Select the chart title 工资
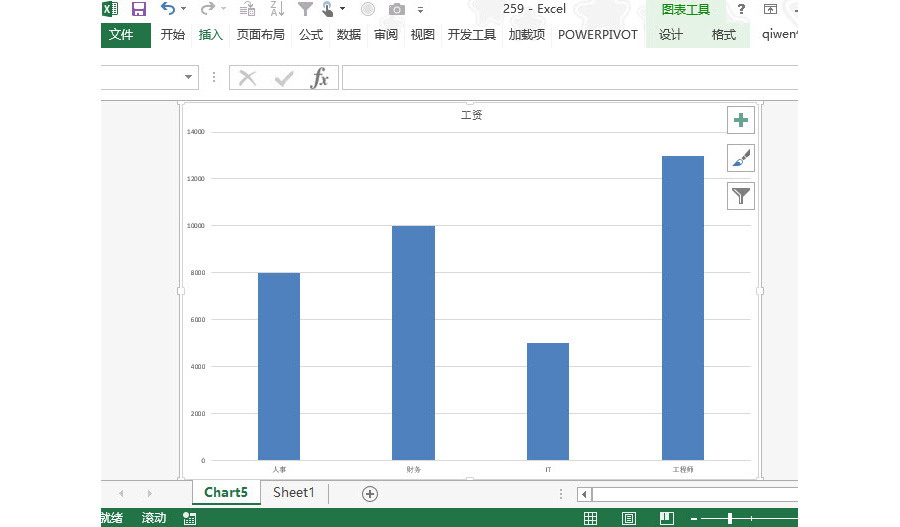The image size is (900, 527). click(x=471, y=115)
